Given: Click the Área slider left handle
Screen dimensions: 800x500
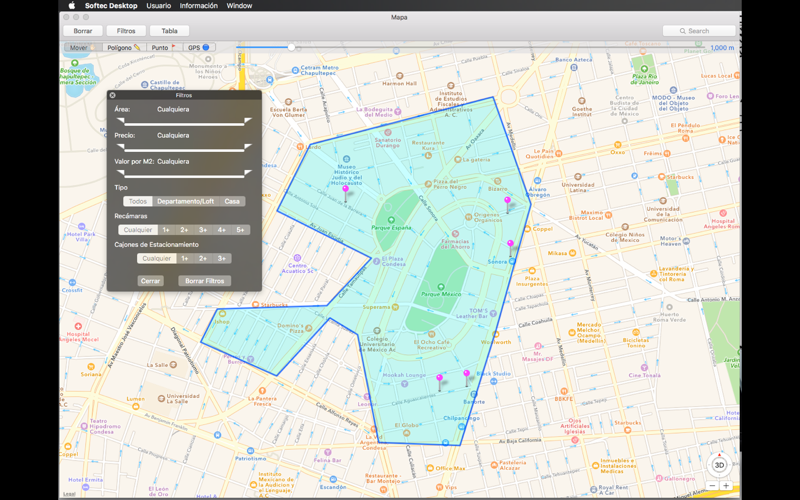Looking at the screenshot, I should point(120,121).
